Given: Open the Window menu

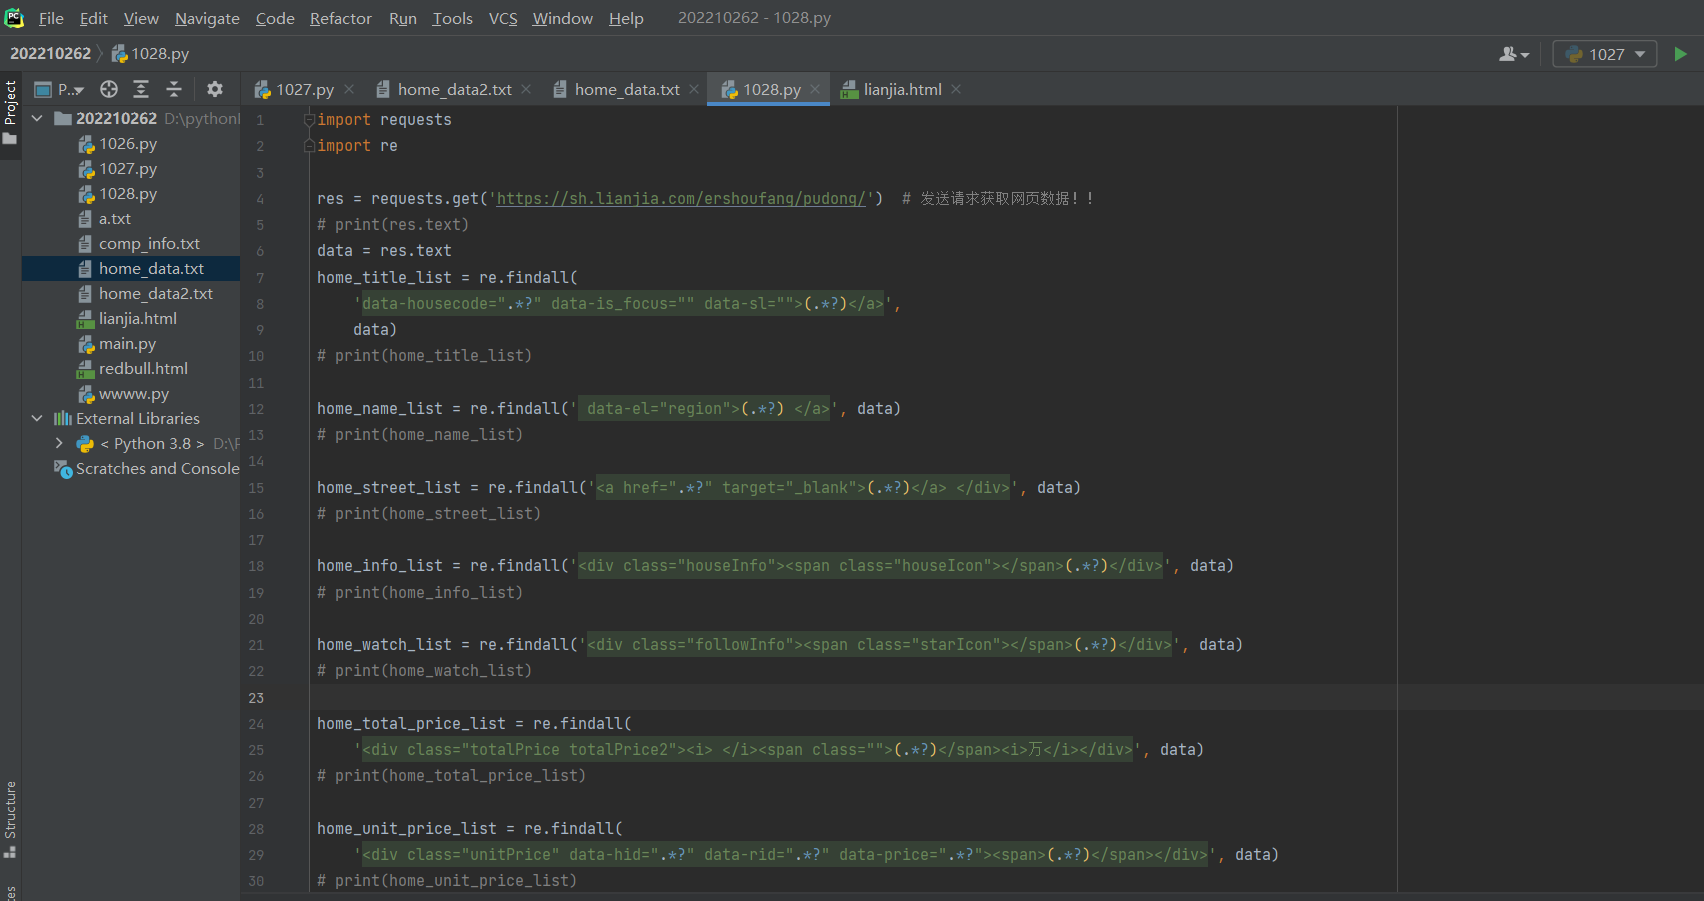Looking at the screenshot, I should [x=562, y=18].
